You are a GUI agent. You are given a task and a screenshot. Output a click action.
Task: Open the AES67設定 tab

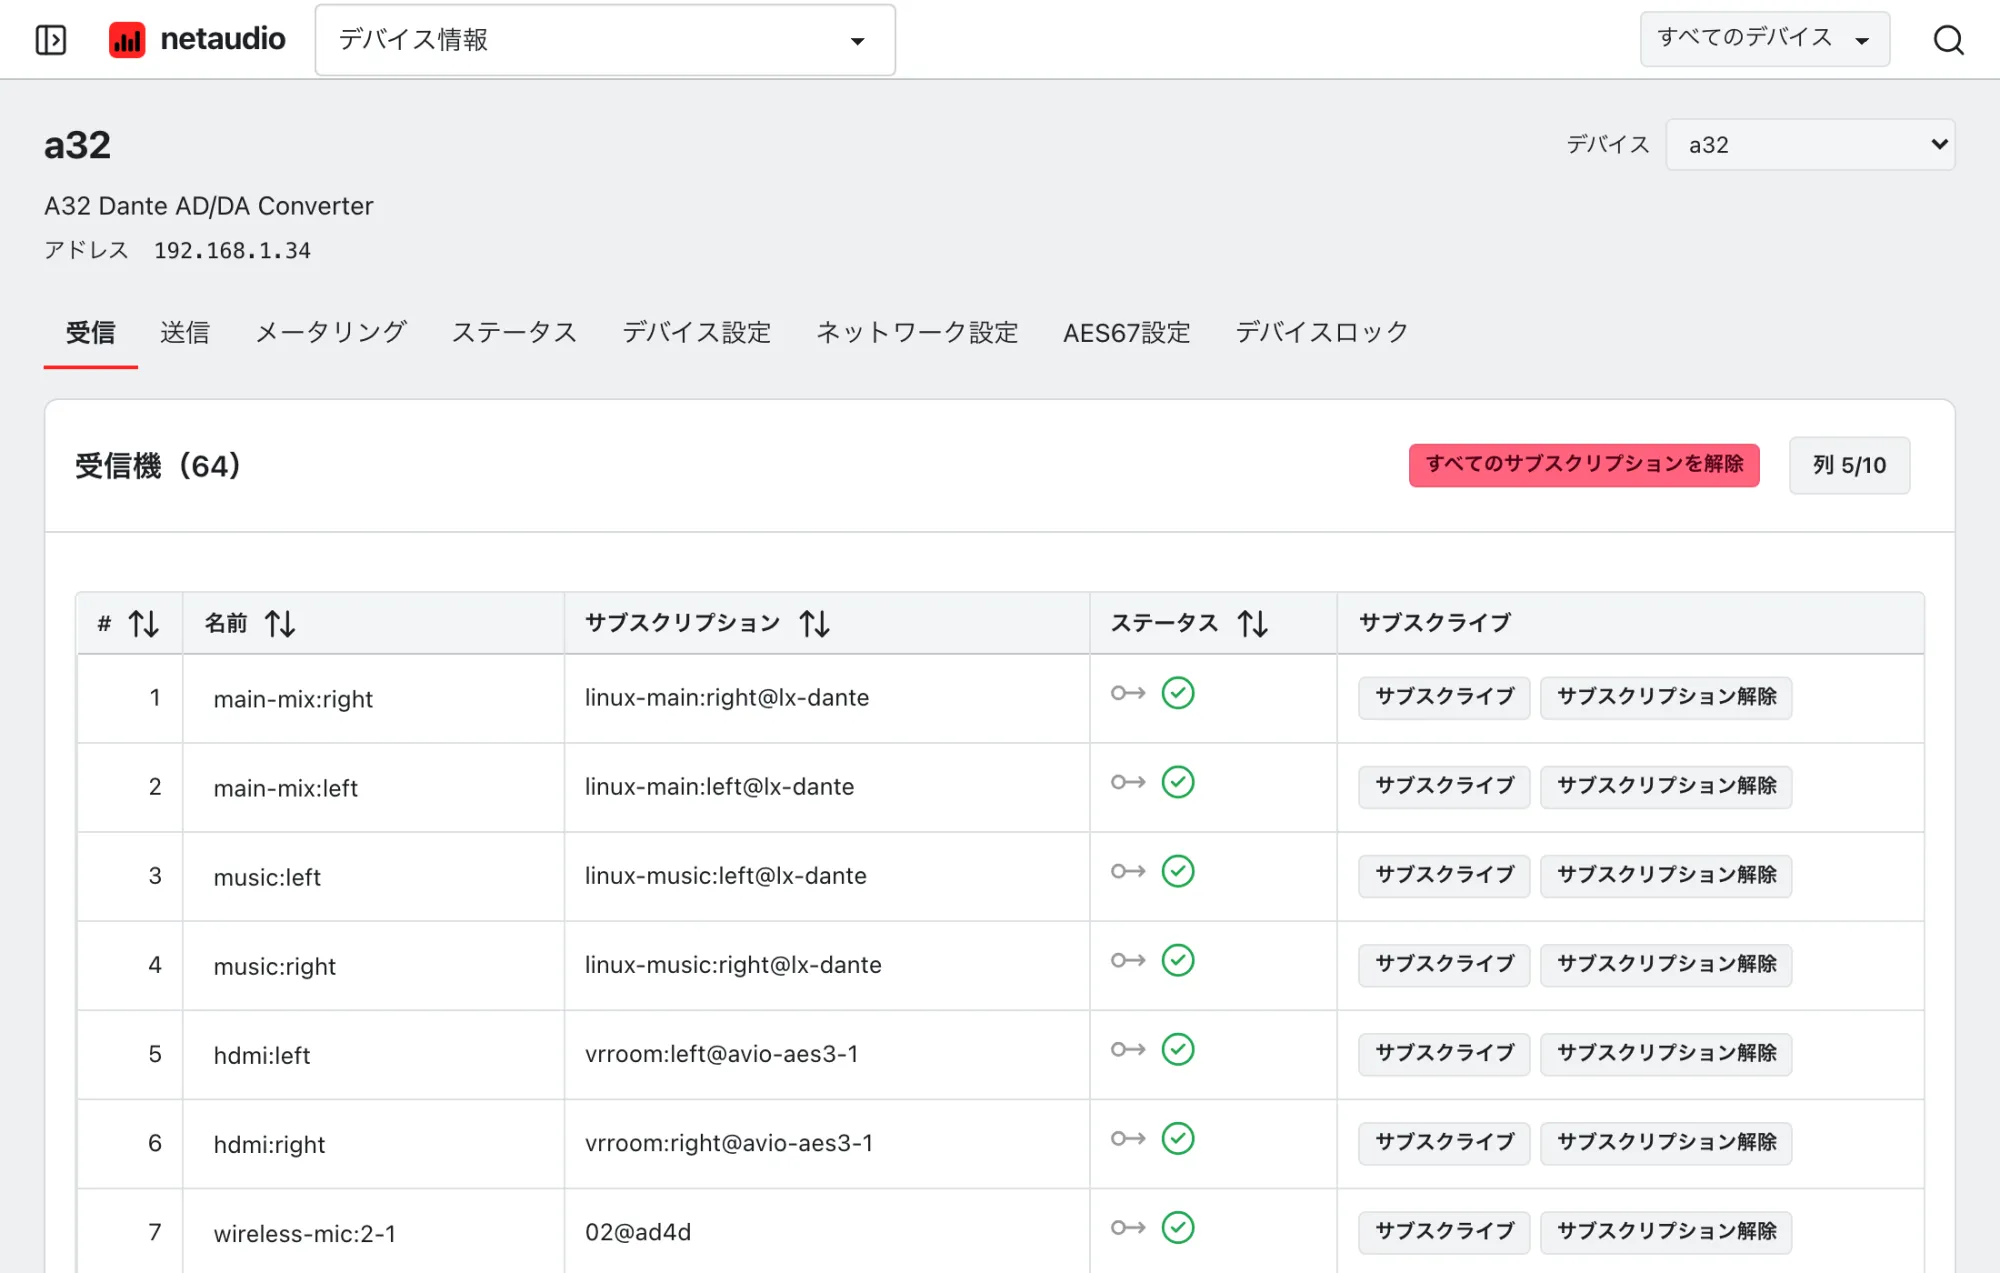click(x=1127, y=332)
